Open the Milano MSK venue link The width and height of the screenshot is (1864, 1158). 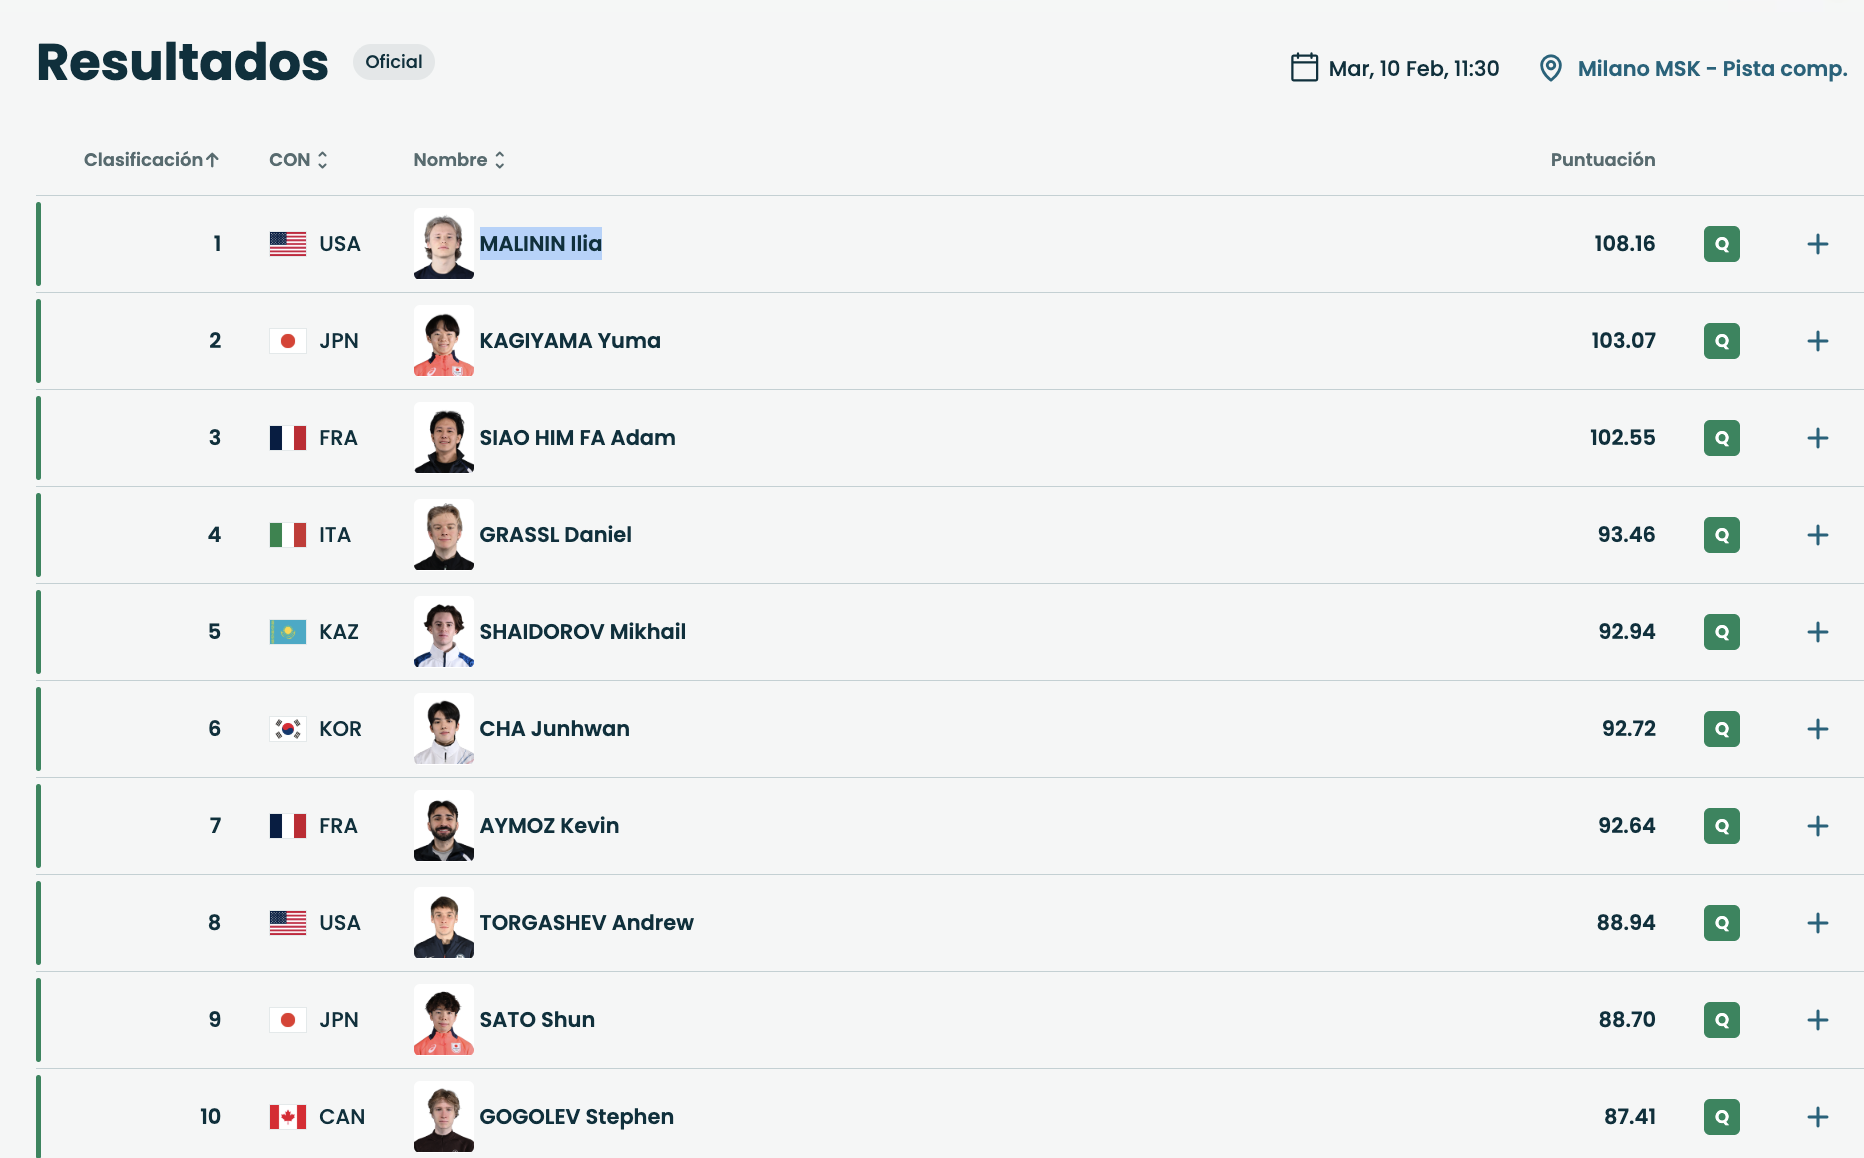pyautogui.click(x=1711, y=68)
